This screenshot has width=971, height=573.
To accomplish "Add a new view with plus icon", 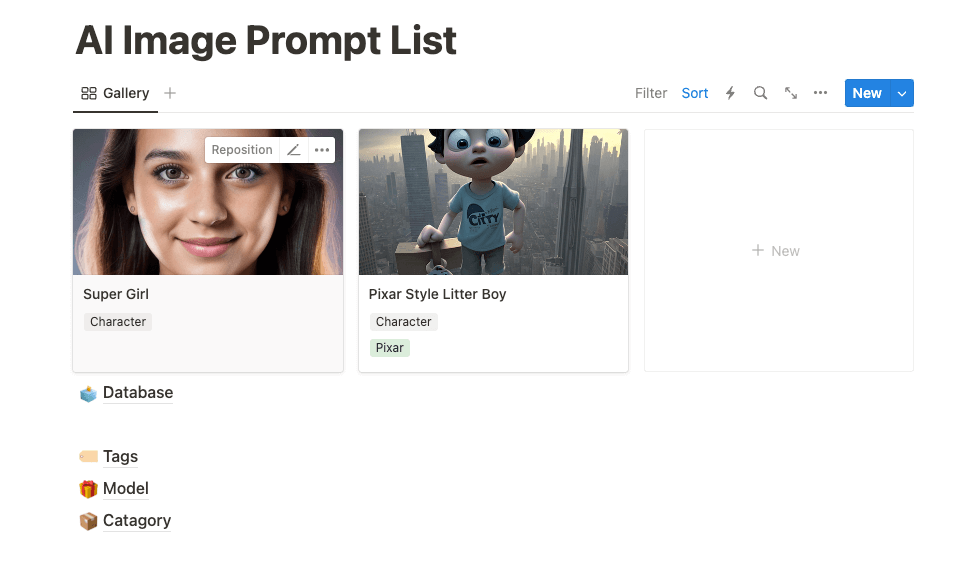I will pos(170,93).
